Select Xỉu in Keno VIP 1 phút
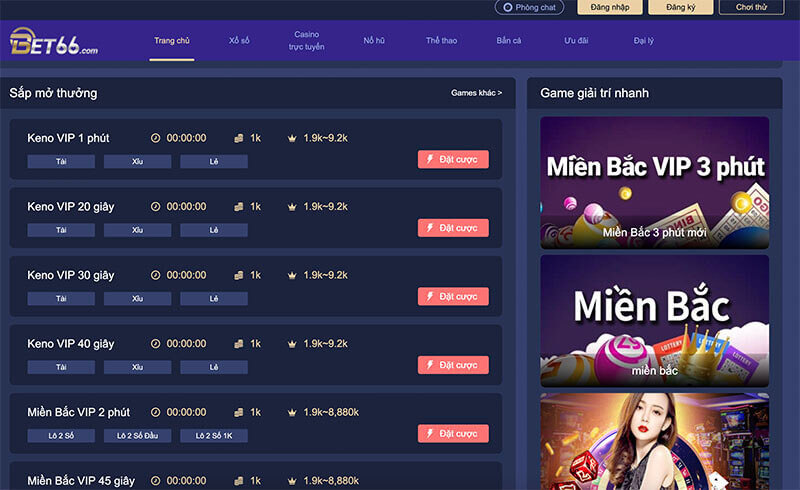Viewport: 800px width, 490px height. (x=137, y=161)
